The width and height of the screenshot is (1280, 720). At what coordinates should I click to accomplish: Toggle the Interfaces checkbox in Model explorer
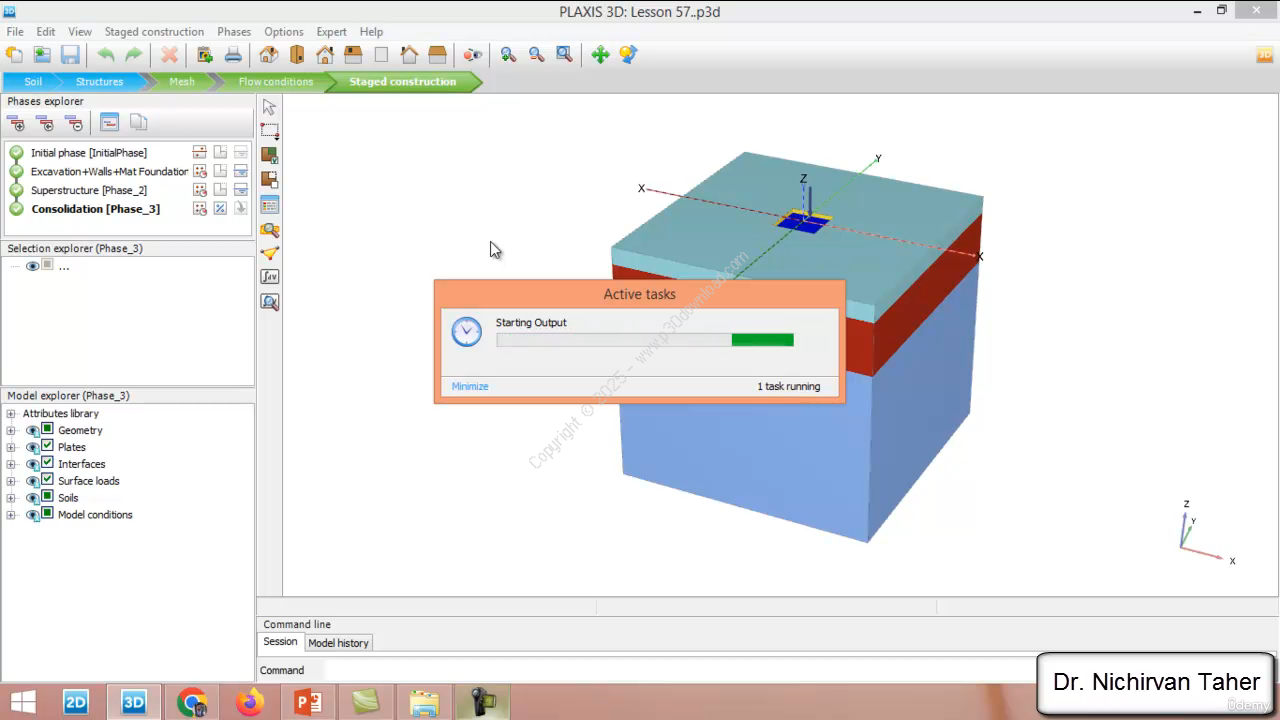pos(47,463)
